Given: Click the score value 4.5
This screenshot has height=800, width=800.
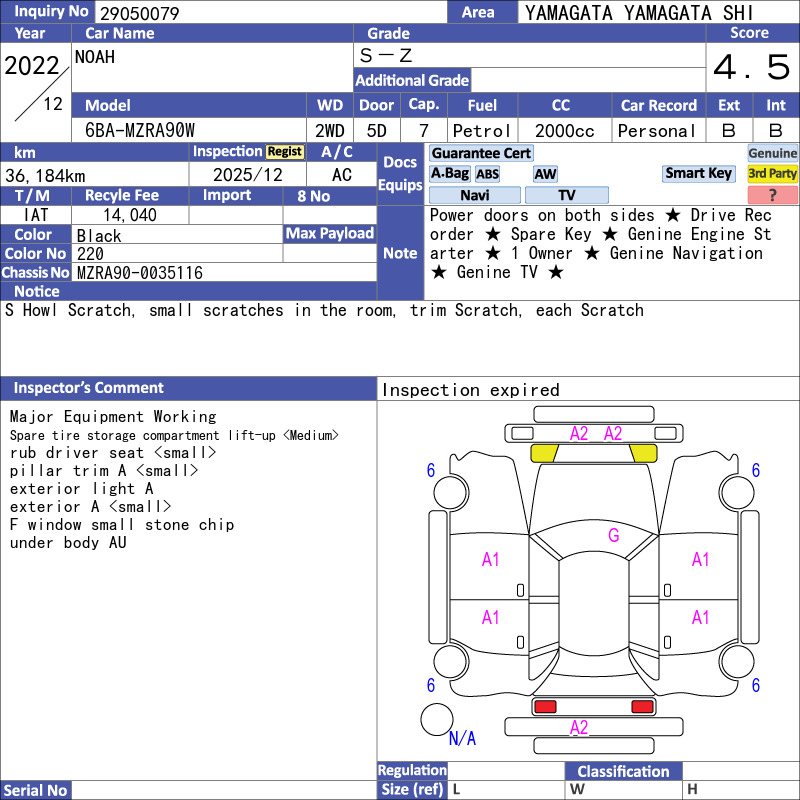Looking at the screenshot, I should pos(752,67).
